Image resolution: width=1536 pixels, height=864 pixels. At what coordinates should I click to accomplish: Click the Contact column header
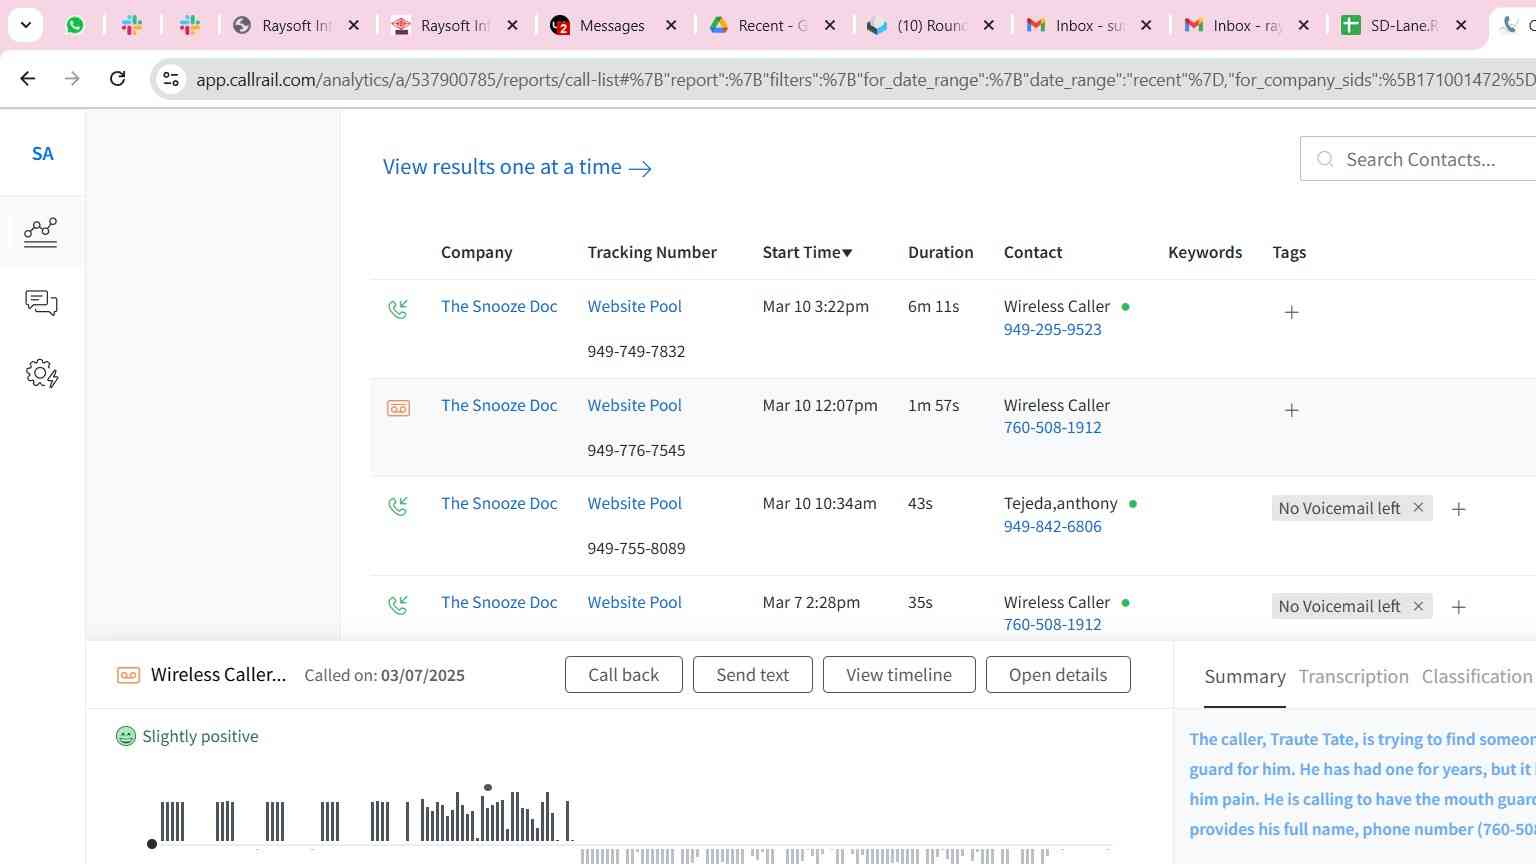point(1033,252)
